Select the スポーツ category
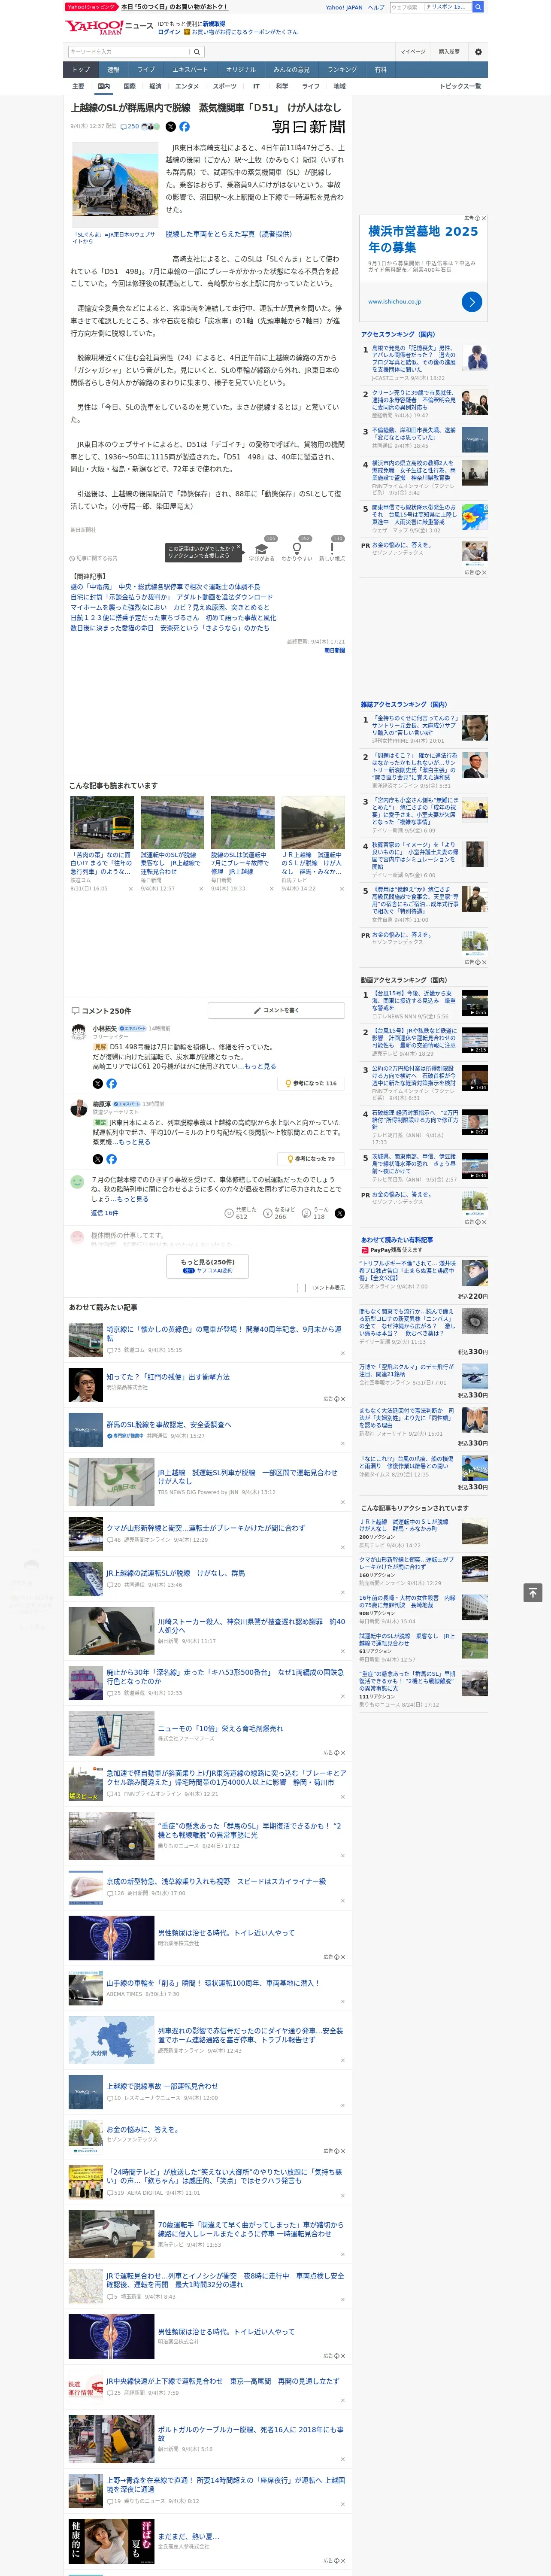Image resolution: width=551 pixels, height=2576 pixels. click(225, 86)
